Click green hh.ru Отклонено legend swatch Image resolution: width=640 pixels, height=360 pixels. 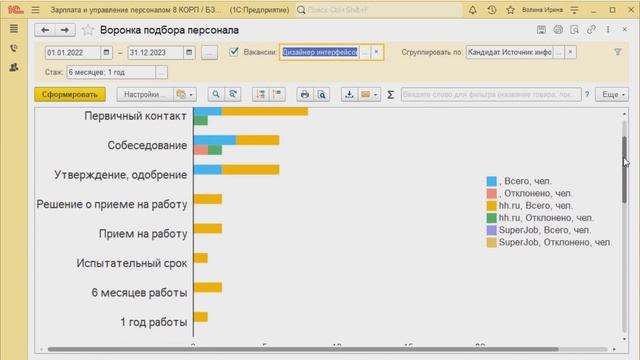click(491, 218)
